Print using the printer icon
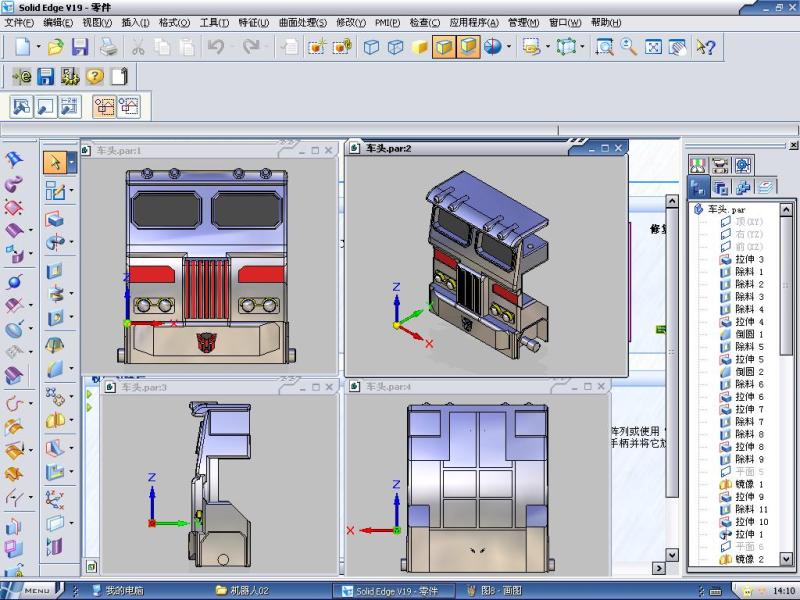The image size is (800, 600). tap(109, 47)
